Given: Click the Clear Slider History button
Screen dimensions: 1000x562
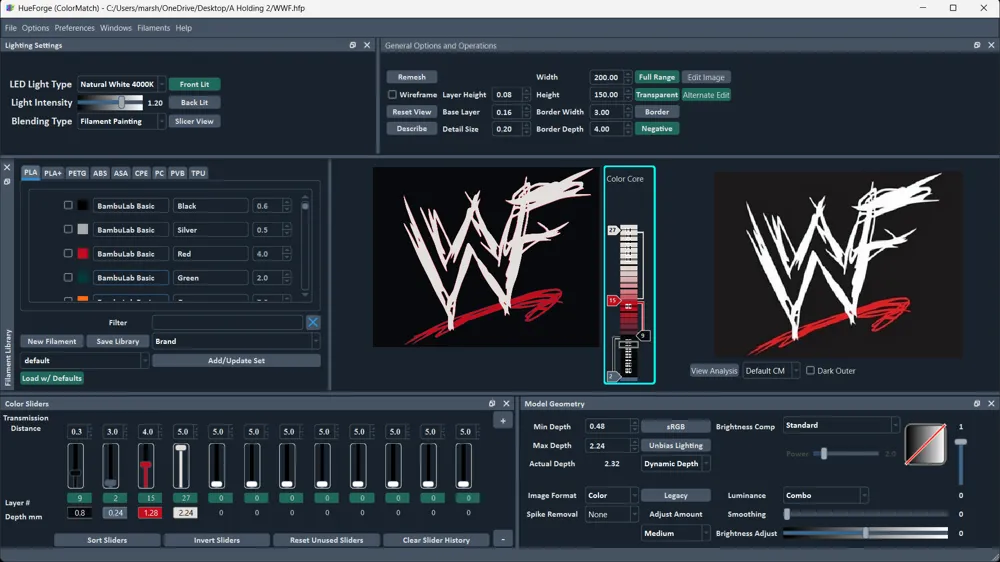Looking at the screenshot, I should (436, 540).
